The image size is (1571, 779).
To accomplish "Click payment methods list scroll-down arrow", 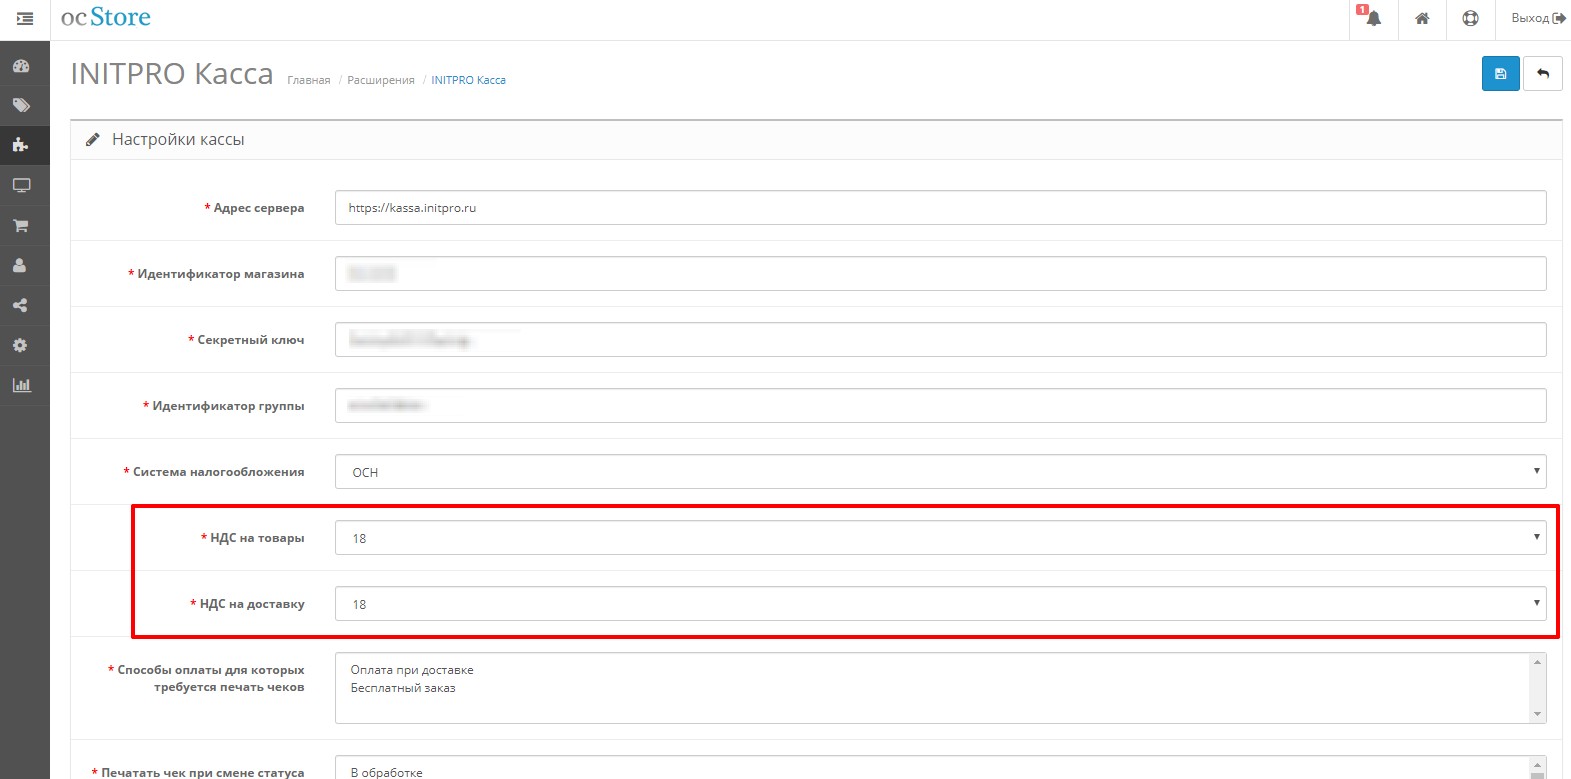I will (1538, 714).
